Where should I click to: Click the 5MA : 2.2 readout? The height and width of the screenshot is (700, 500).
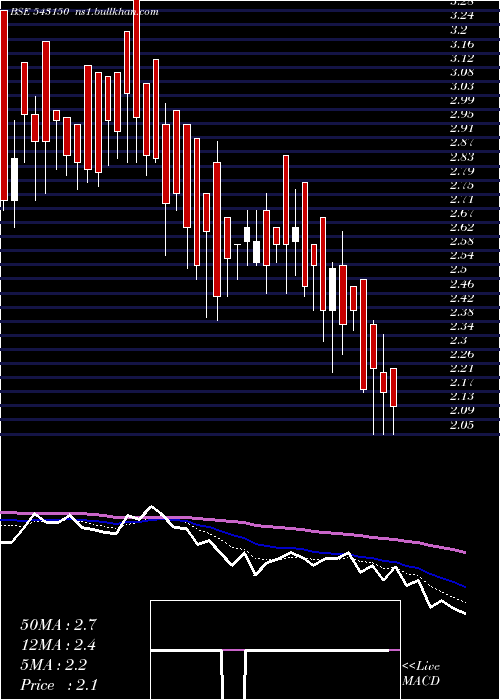54,665
